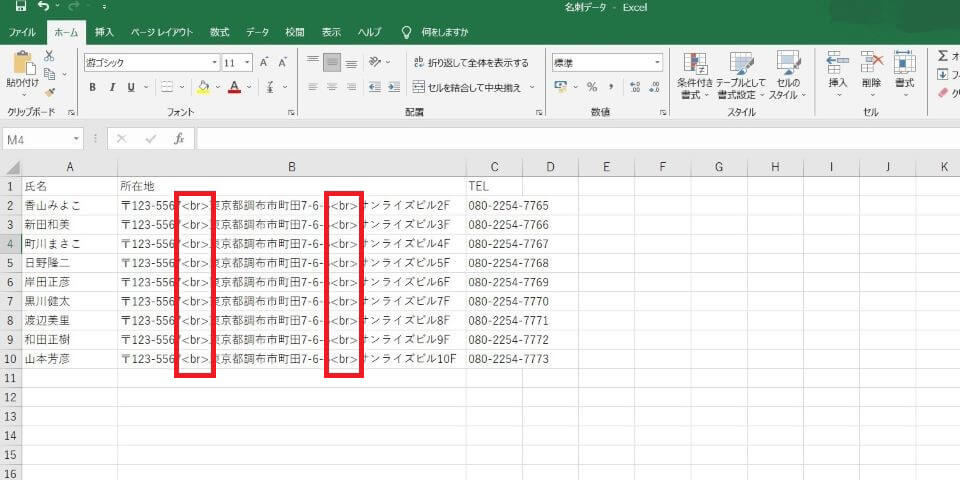Click the Cut scissors icon
Viewport: 960px width, 480px height.
[x=48, y=56]
